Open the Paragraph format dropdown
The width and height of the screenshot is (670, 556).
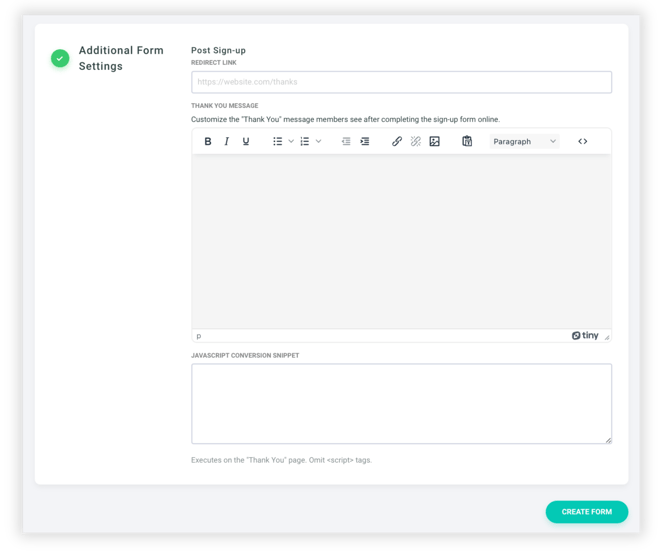point(524,142)
